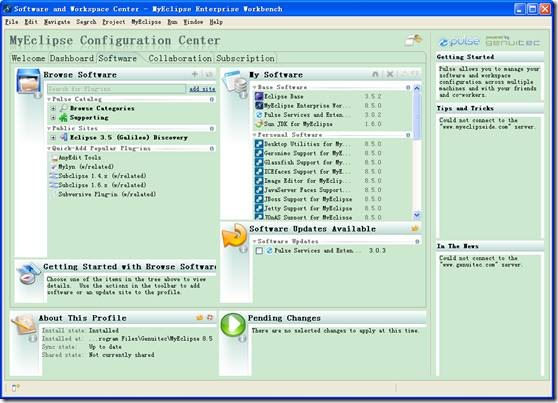Viewport: 558px width, 403px height.
Task: Click the About This Profile notepad icon
Action: coord(24,325)
